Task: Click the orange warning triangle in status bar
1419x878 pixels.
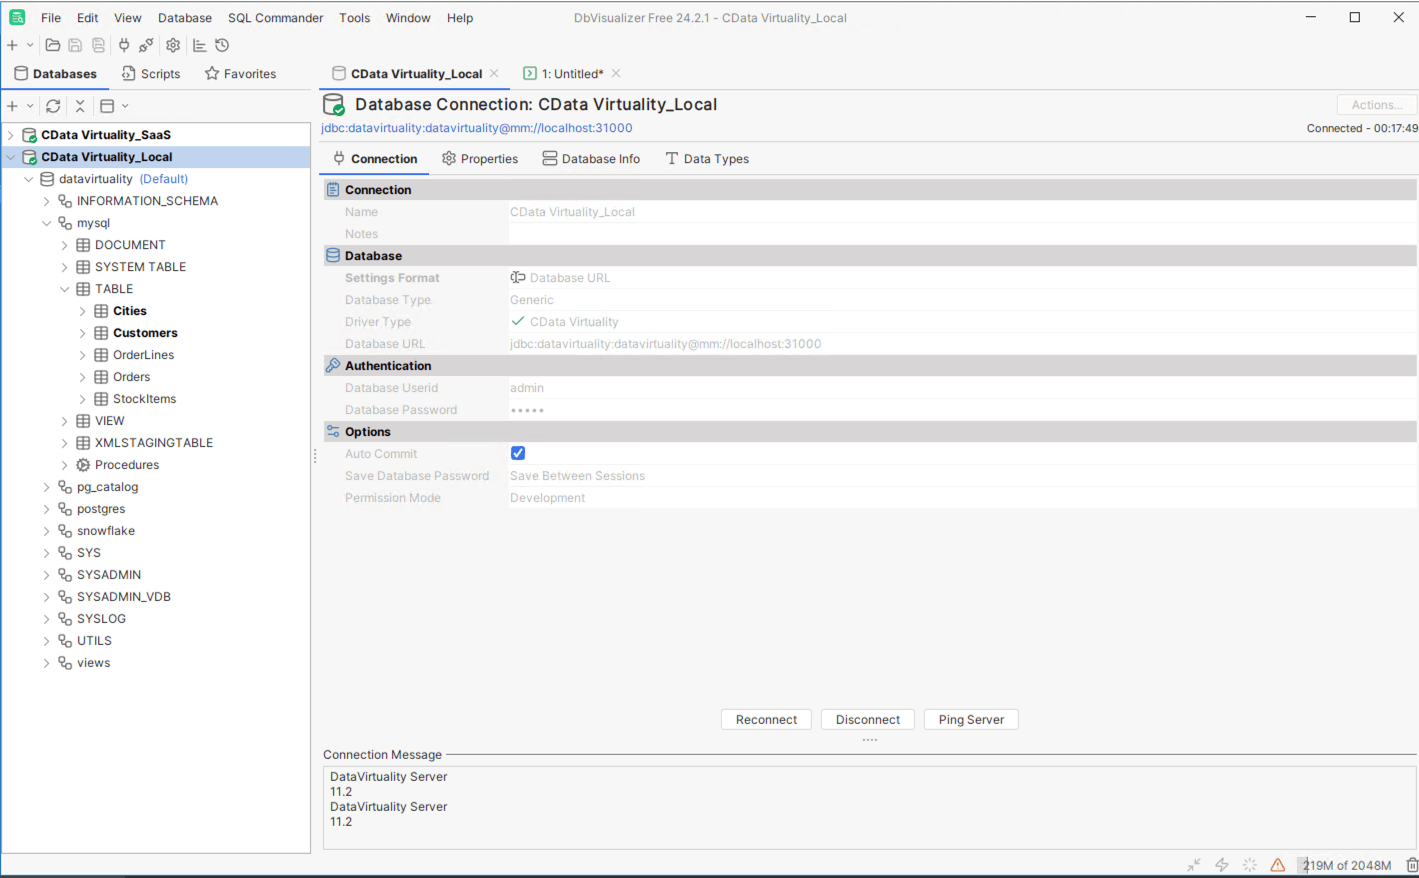Action: (x=1277, y=865)
